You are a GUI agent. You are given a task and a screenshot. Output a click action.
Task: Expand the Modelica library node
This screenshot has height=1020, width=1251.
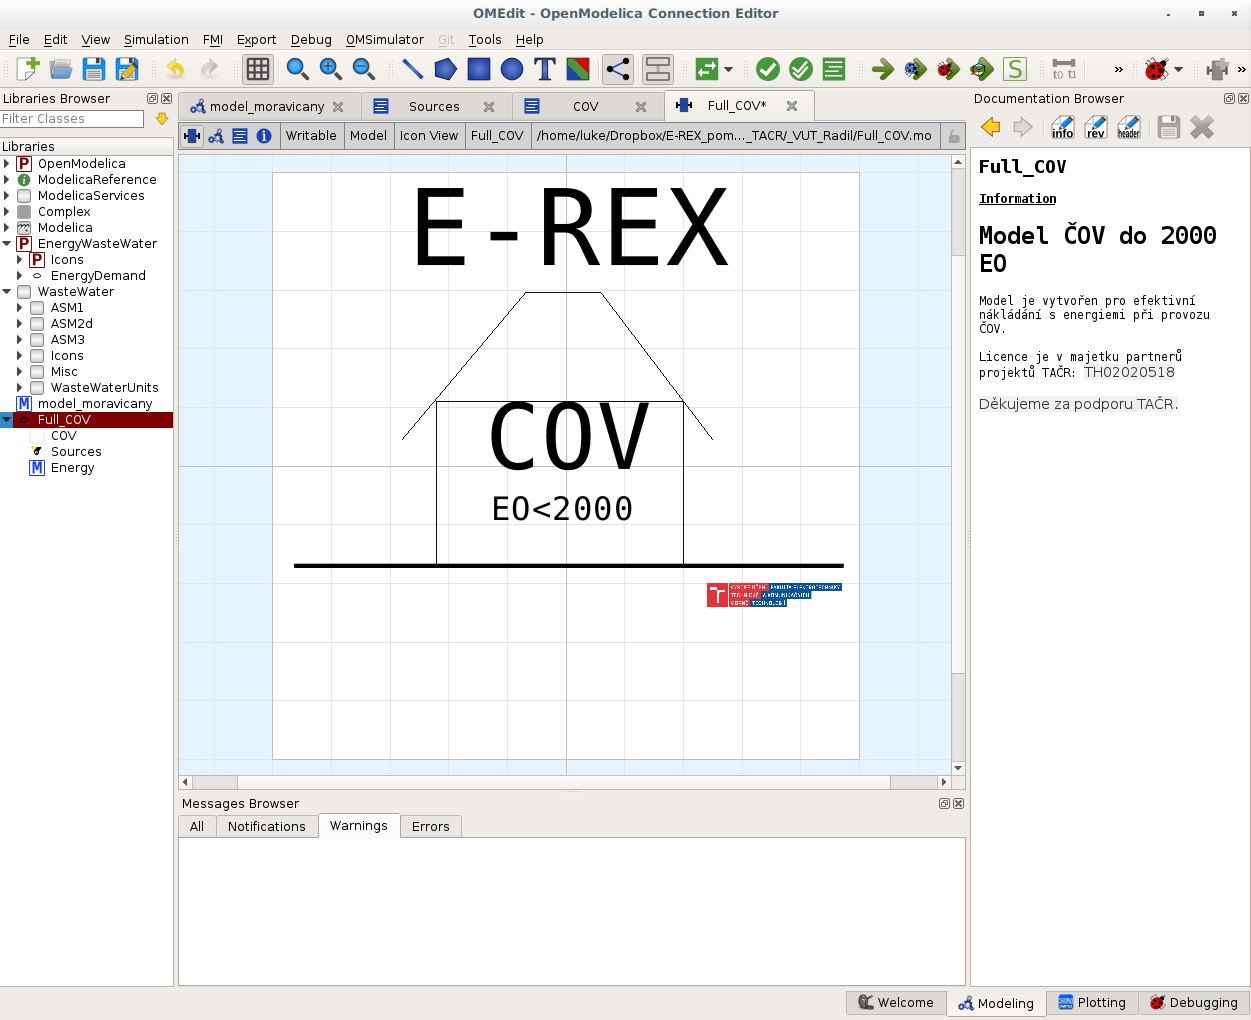click(7, 228)
